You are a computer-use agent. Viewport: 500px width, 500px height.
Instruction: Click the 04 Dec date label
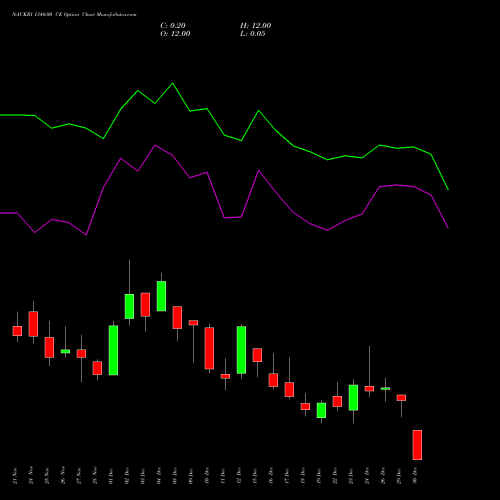pyautogui.click(x=159, y=476)
